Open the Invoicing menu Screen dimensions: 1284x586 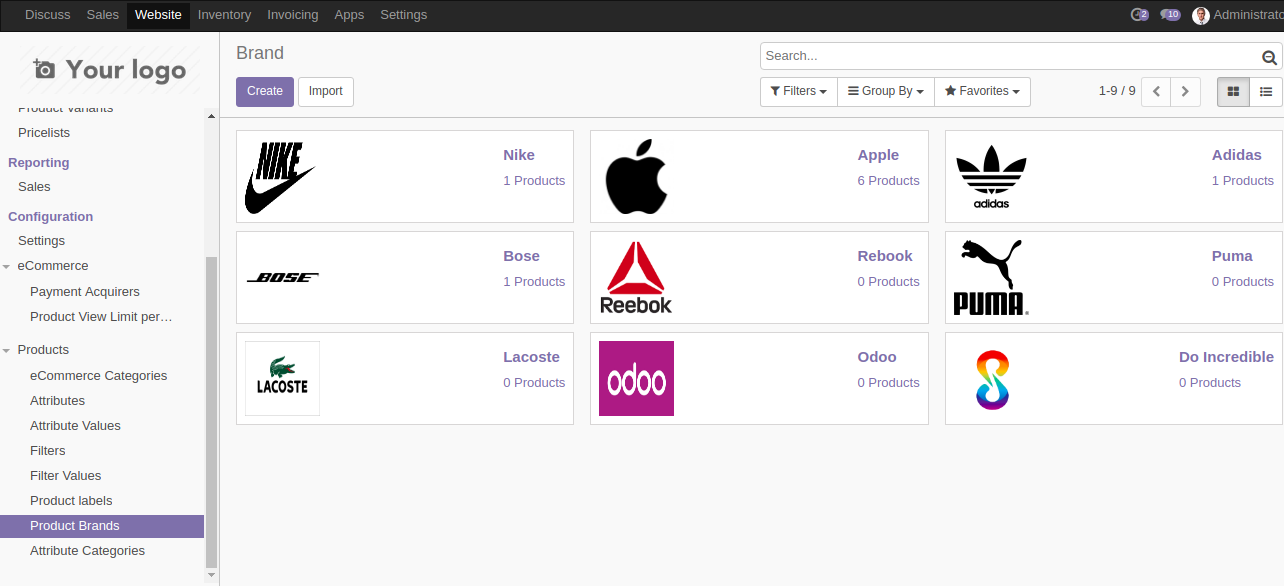point(293,15)
